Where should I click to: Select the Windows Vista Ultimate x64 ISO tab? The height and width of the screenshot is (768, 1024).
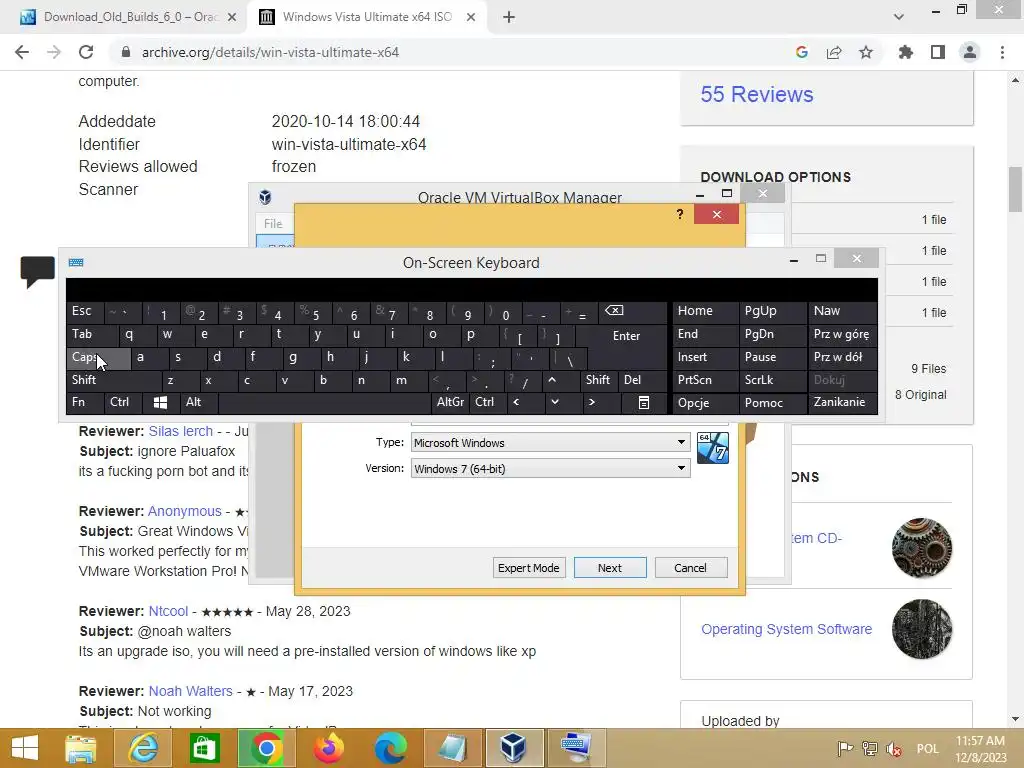[x=367, y=17]
